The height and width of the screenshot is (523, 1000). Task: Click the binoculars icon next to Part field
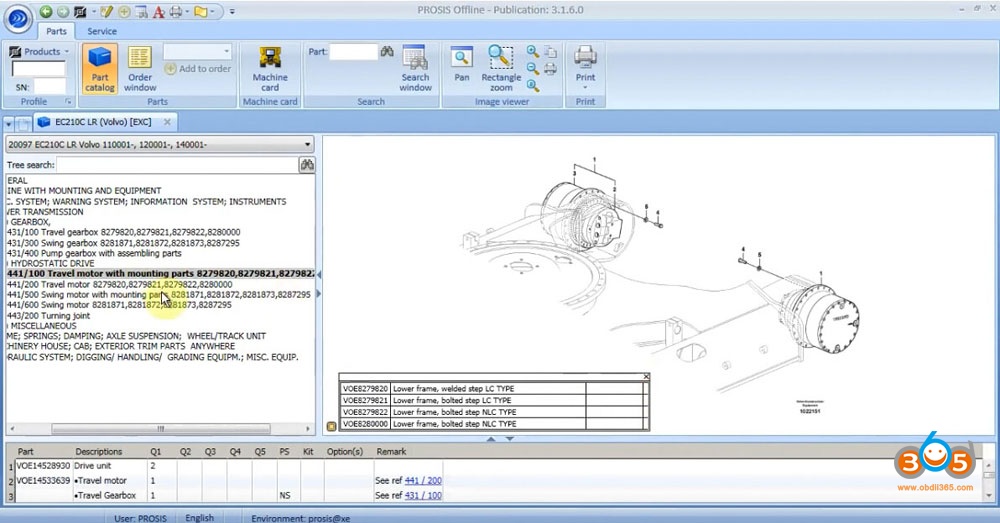[x=388, y=51]
